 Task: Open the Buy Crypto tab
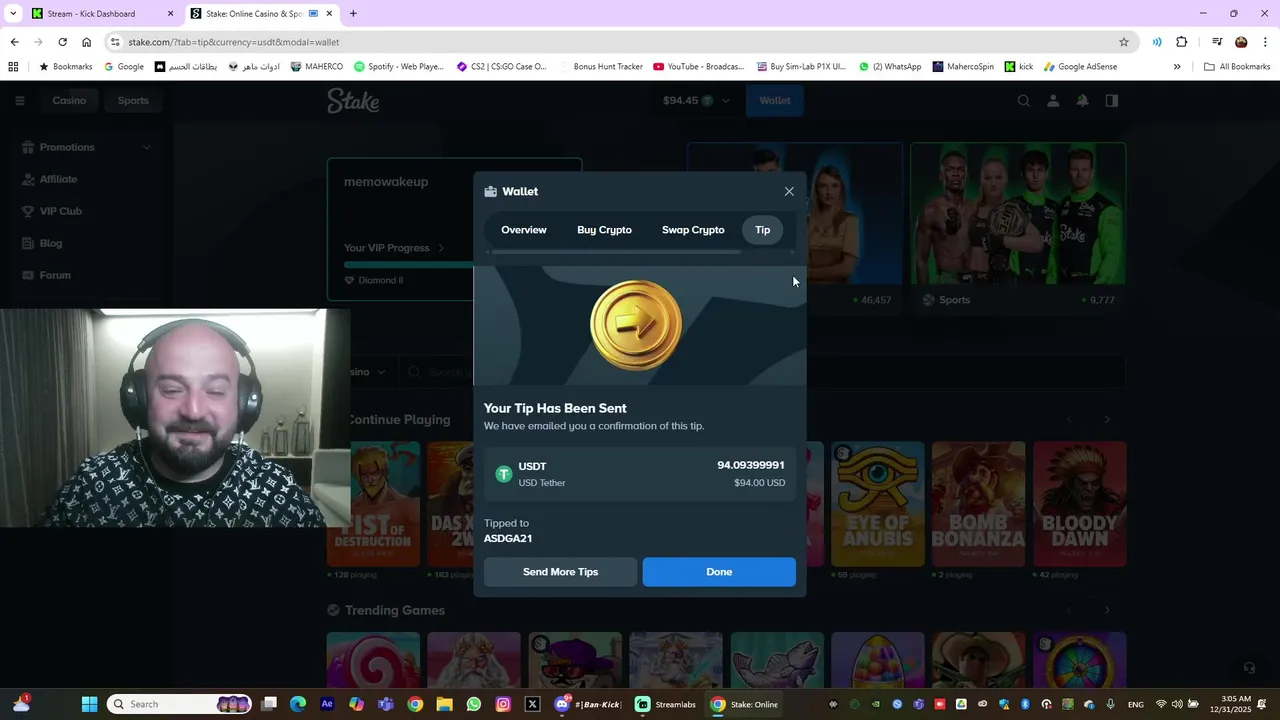[x=604, y=230]
